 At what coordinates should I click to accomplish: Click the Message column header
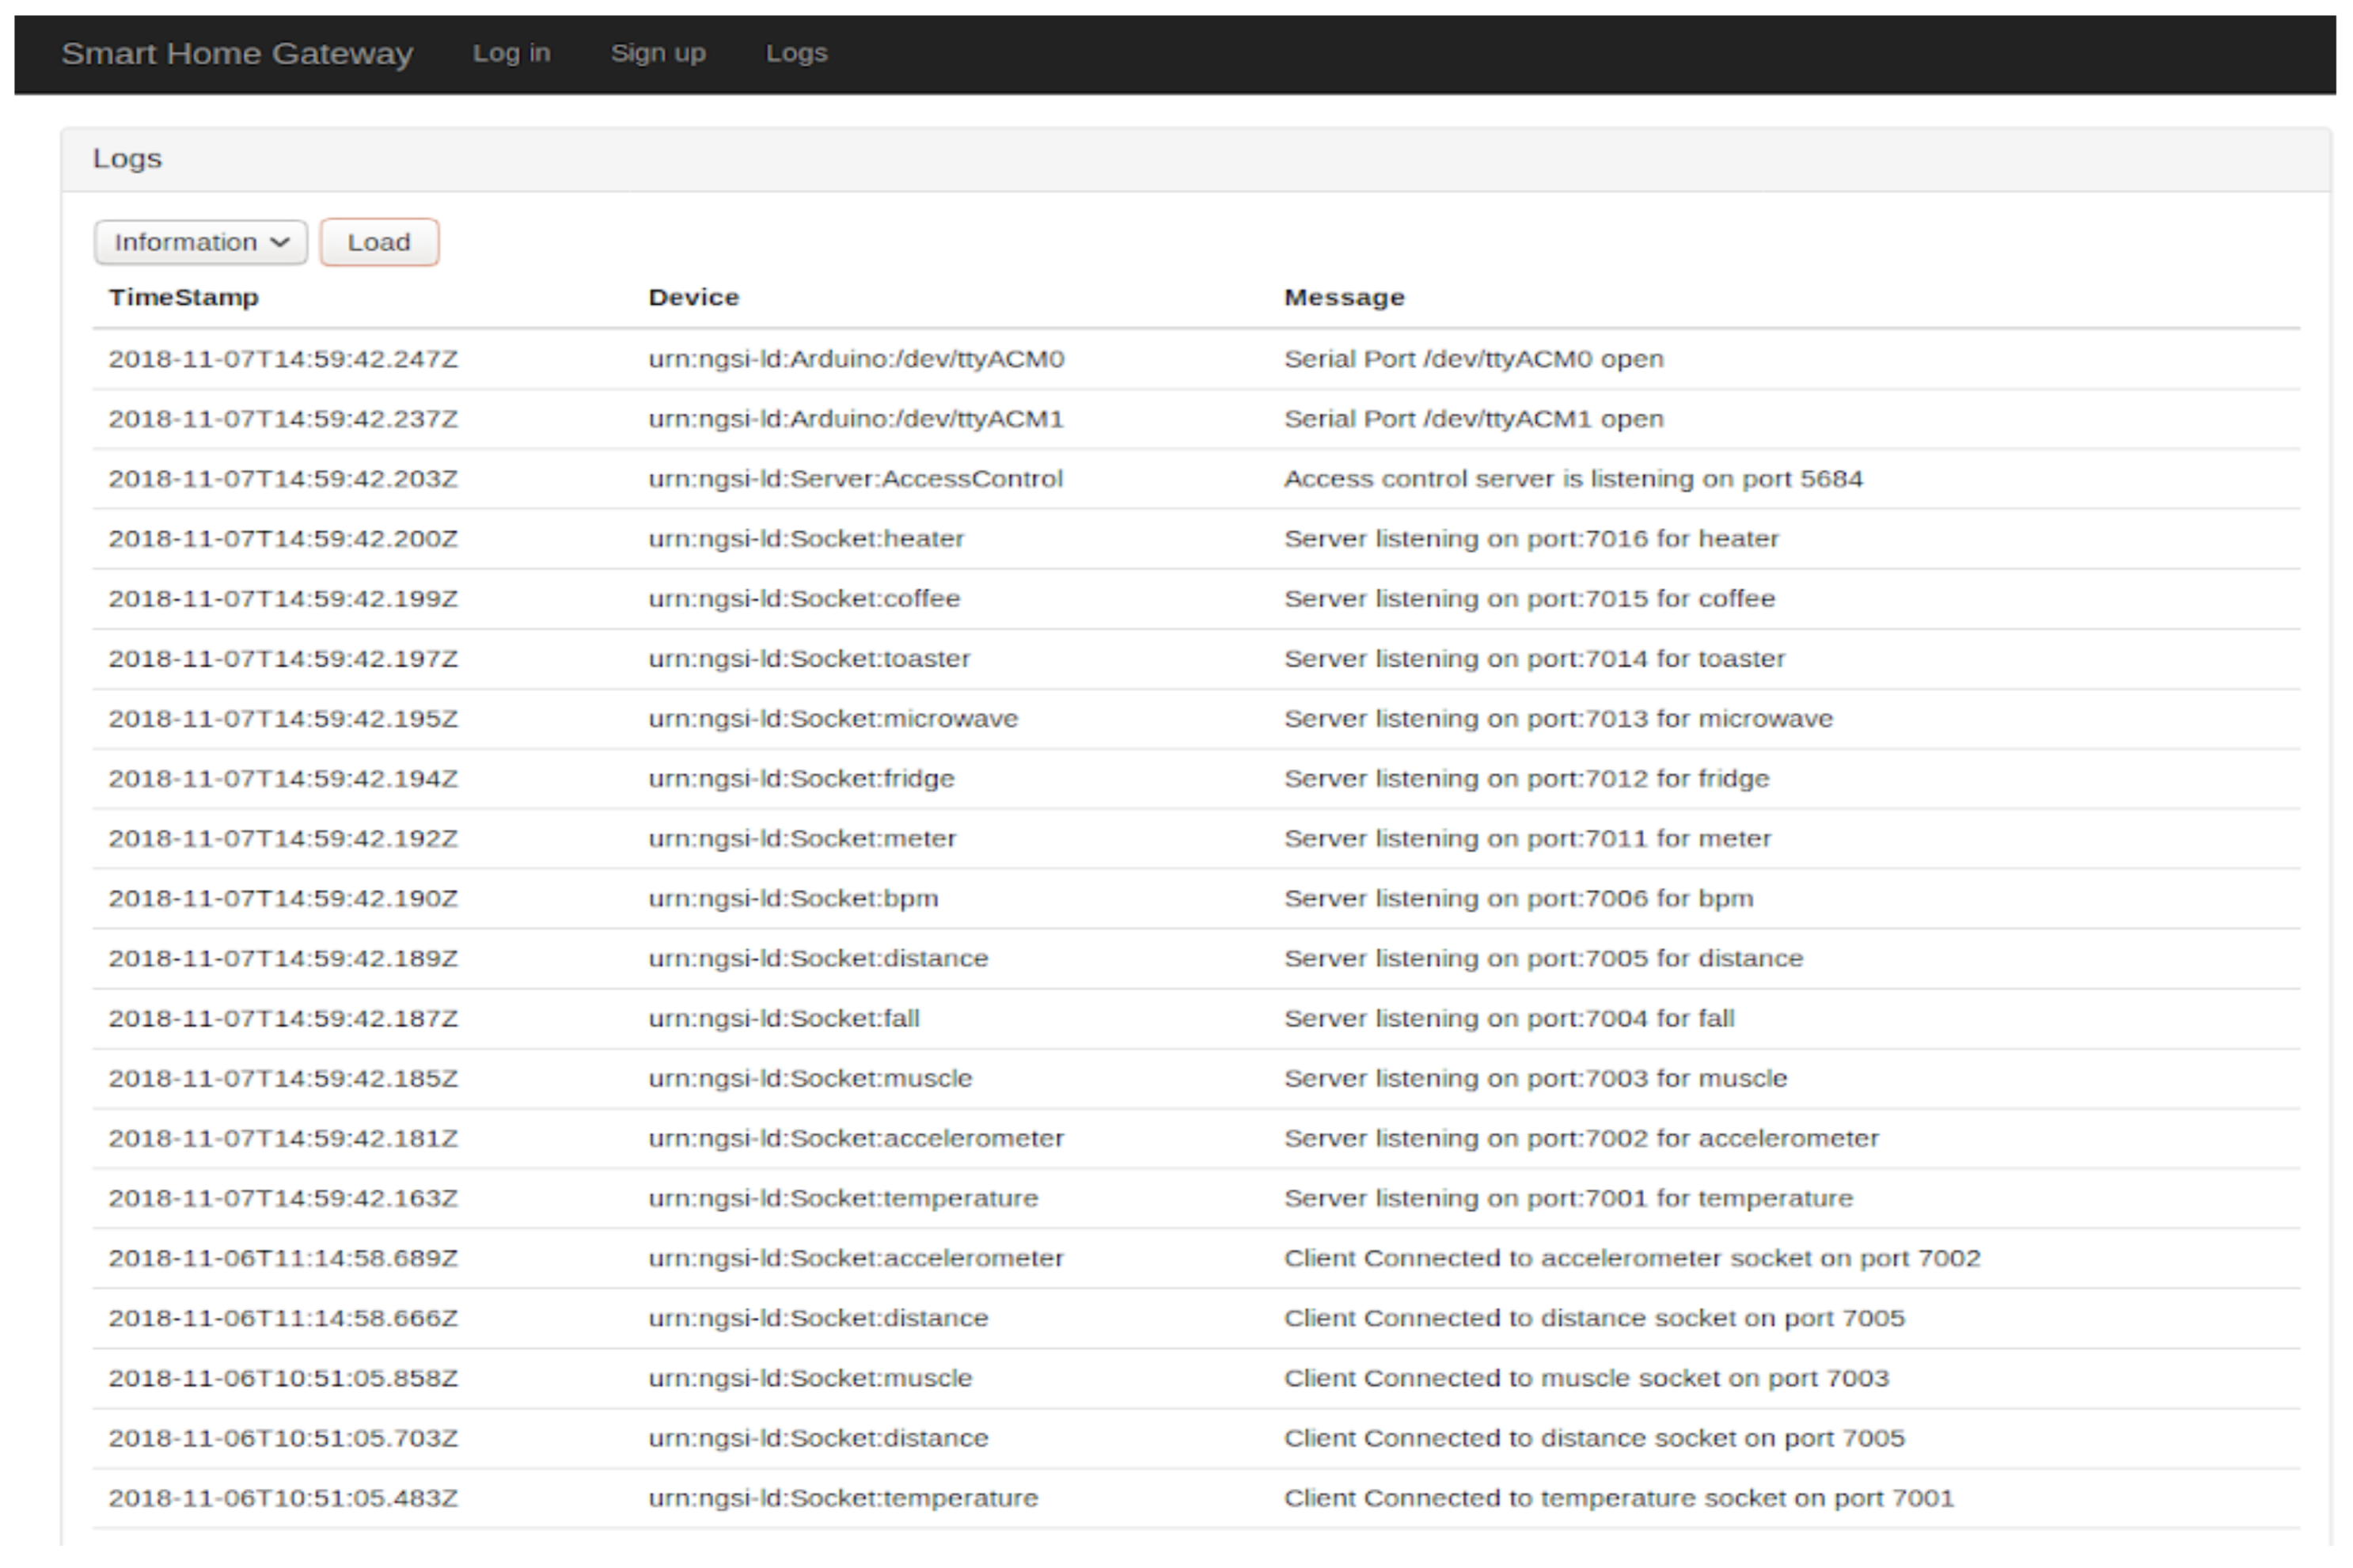tap(1343, 297)
